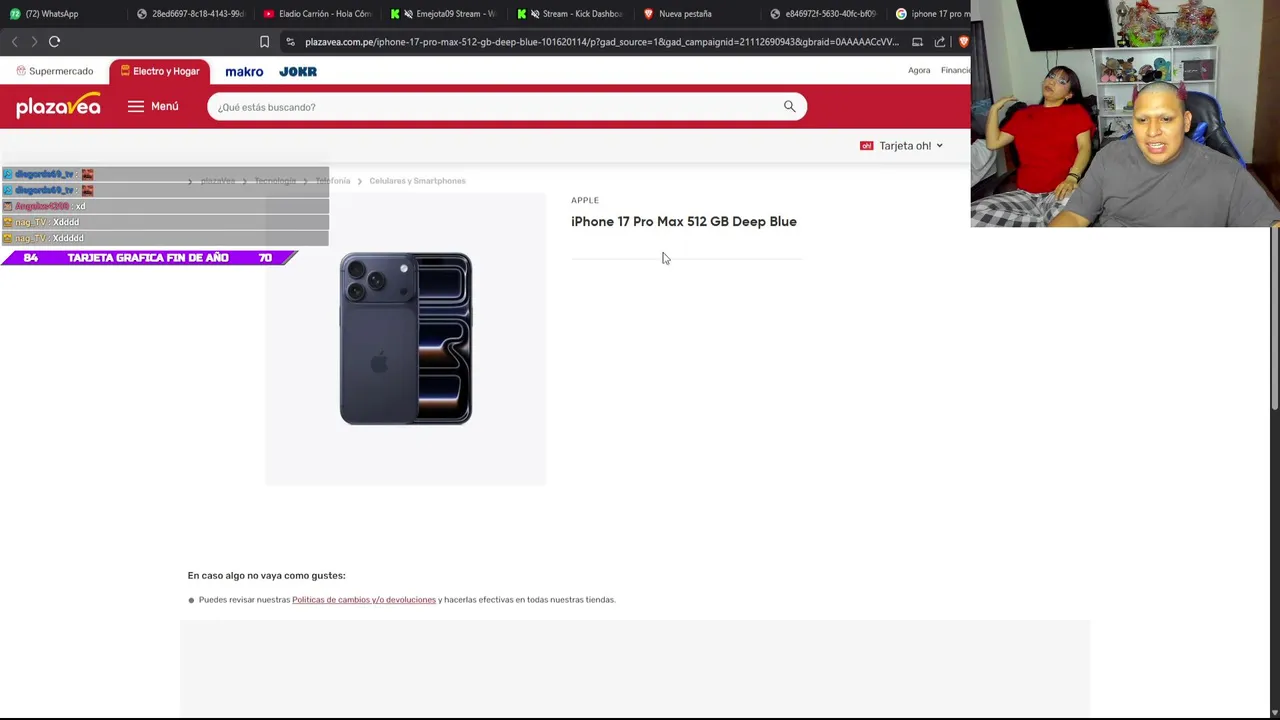
Task: Select the Electro y Hogar section
Action: point(160,71)
